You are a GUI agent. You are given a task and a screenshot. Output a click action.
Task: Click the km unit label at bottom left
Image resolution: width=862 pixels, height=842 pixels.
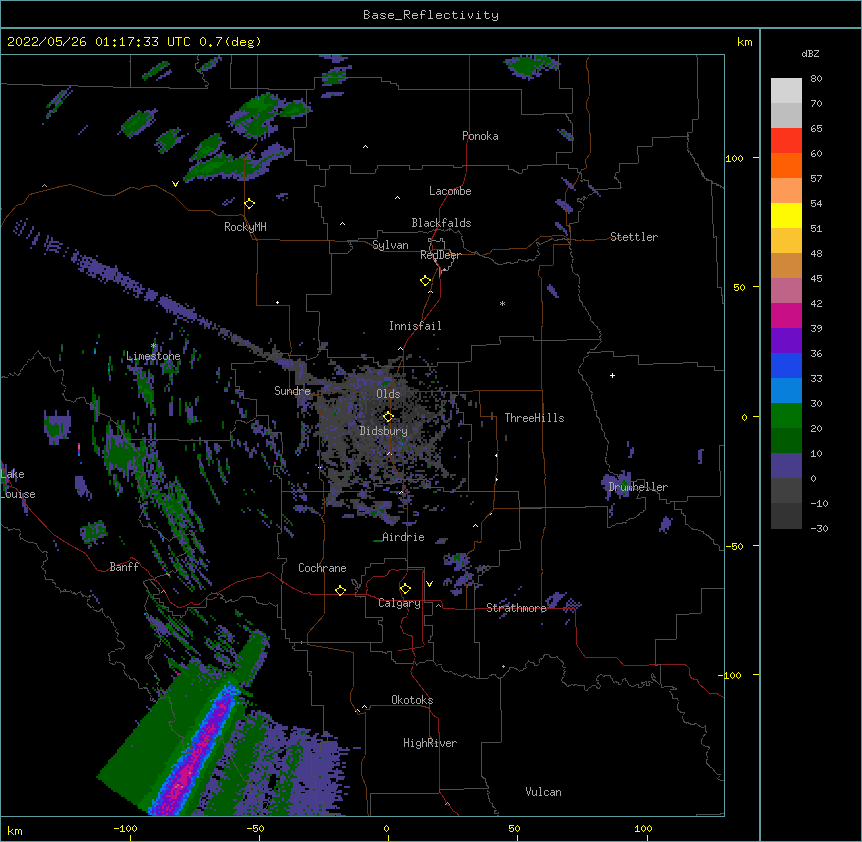point(15,830)
